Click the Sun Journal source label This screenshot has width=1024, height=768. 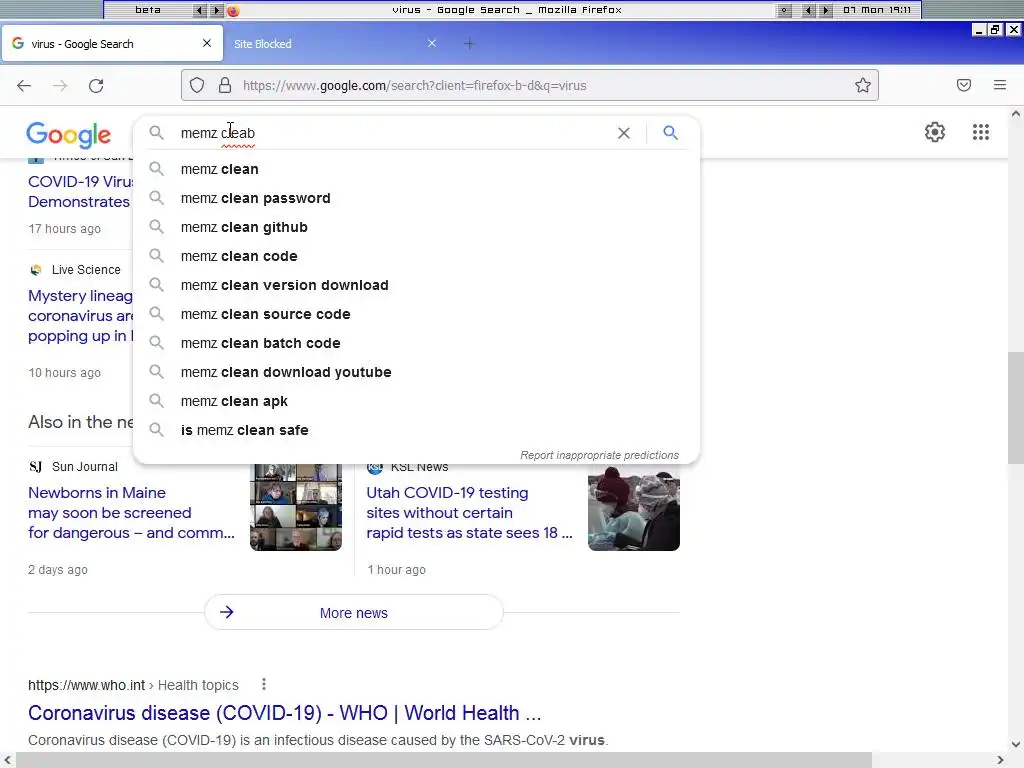point(85,467)
